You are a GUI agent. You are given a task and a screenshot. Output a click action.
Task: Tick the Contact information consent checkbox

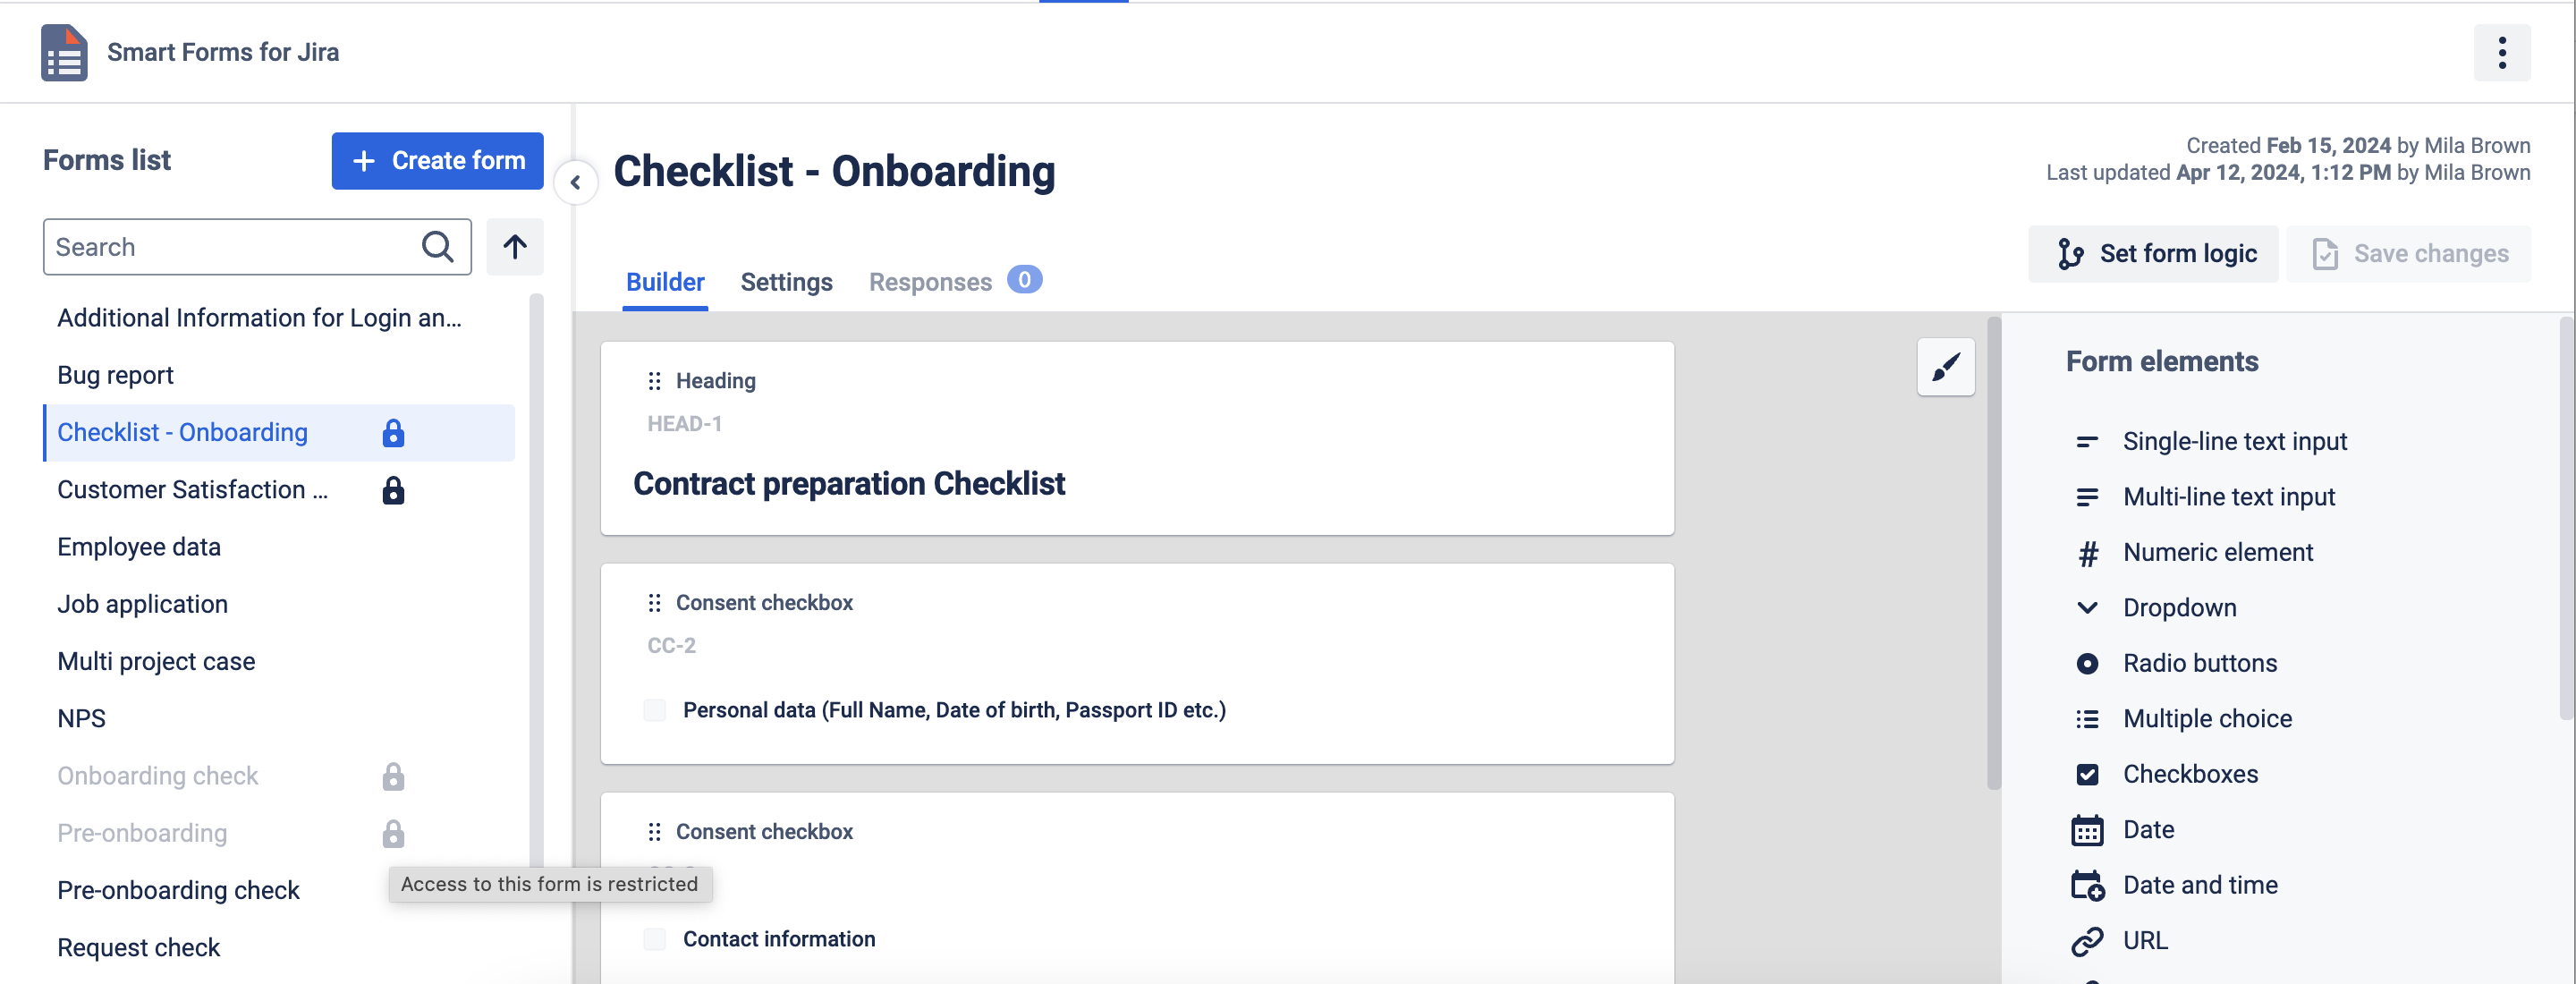pyautogui.click(x=655, y=939)
